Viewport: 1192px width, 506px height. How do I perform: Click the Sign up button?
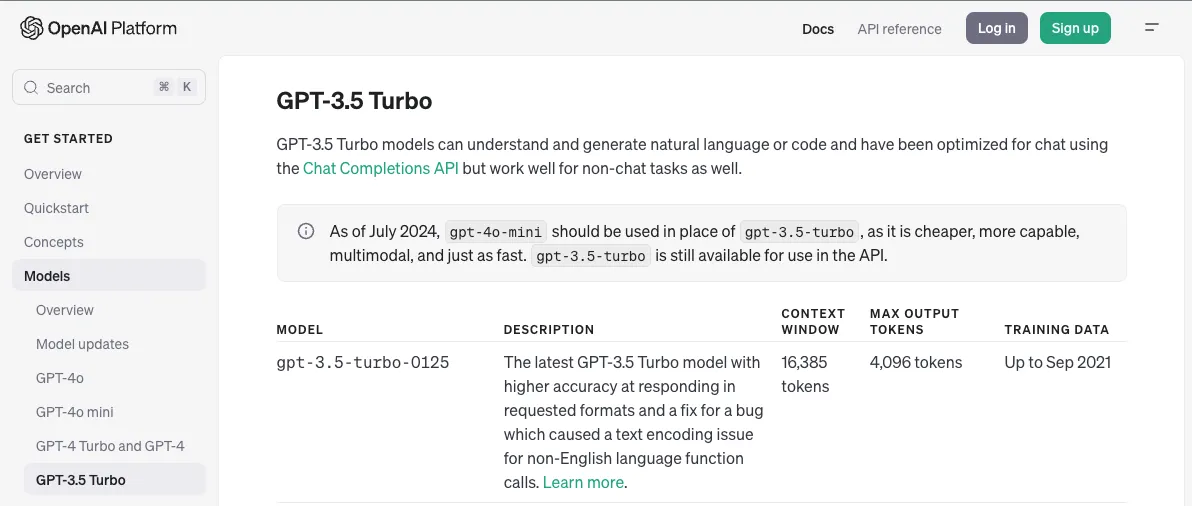coord(1075,28)
